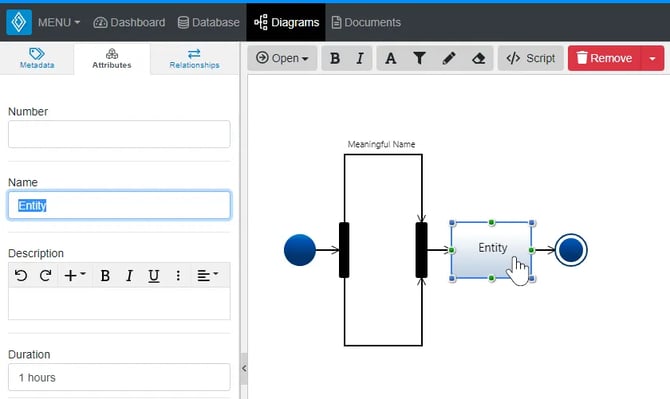Click the bottom-left blue resize handle of Entity
670x399 pixels.
pyautogui.click(x=453, y=279)
